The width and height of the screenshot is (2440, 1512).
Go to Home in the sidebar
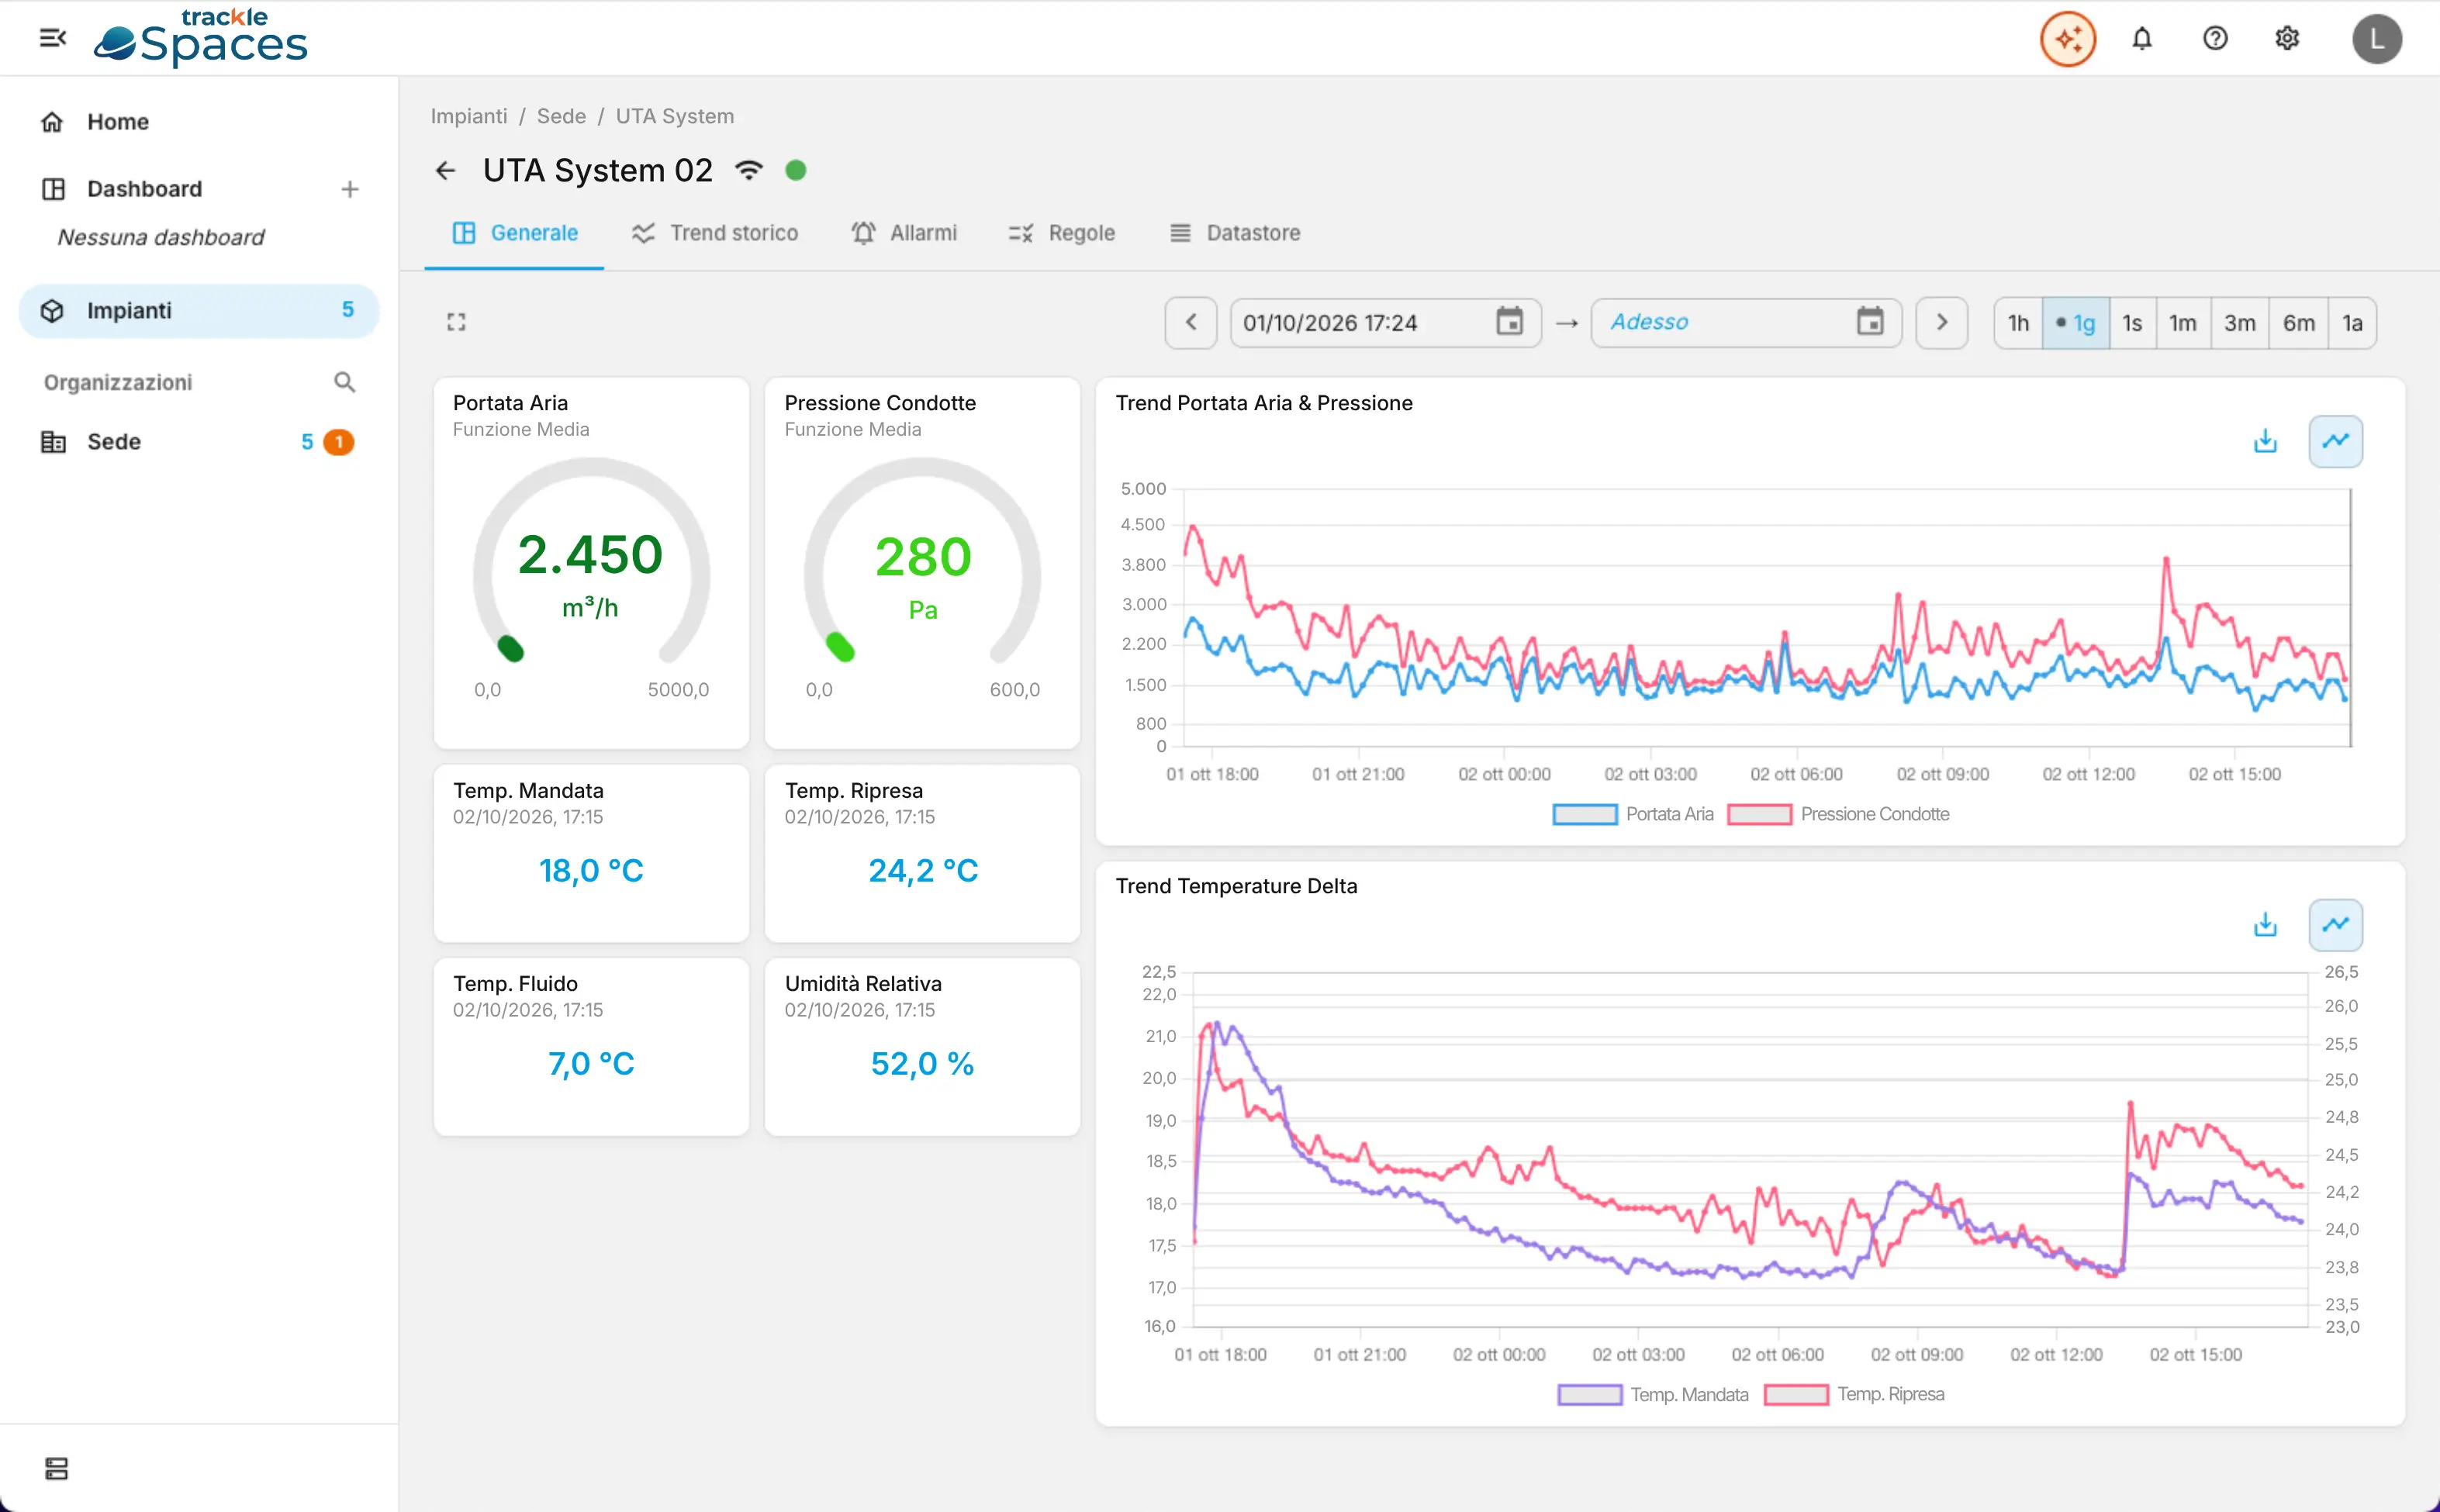click(x=199, y=122)
